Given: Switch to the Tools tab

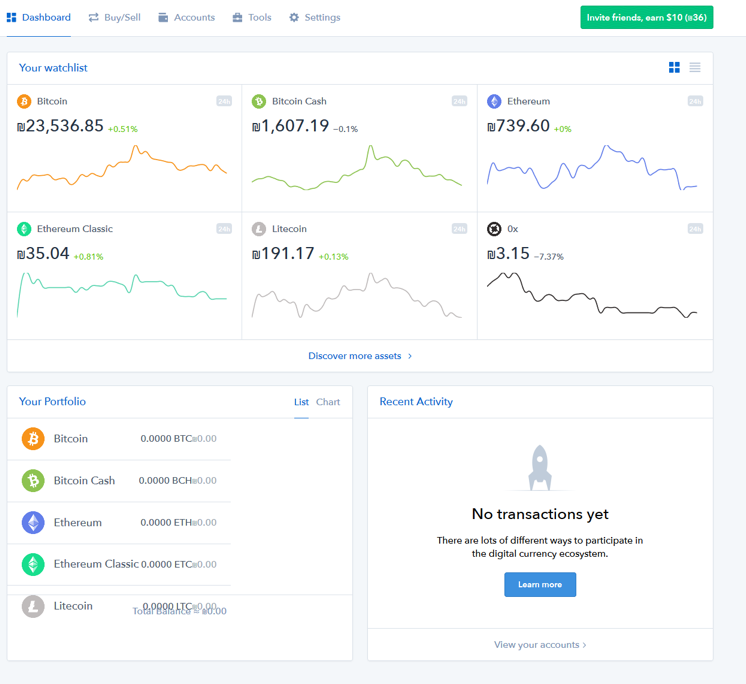Looking at the screenshot, I should (x=252, y=18).
